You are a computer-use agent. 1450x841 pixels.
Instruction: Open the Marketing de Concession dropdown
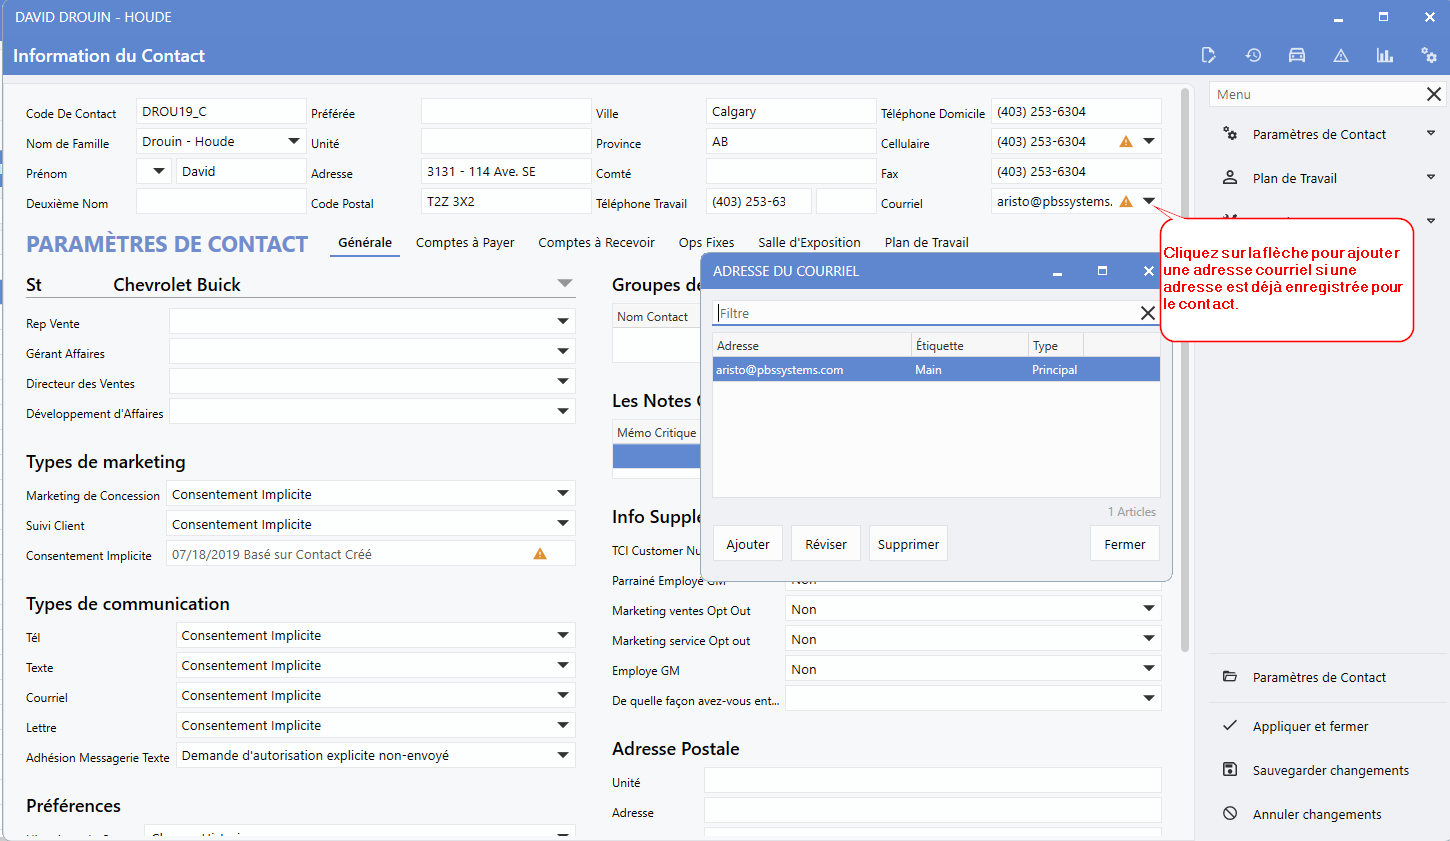pos(563,494)
